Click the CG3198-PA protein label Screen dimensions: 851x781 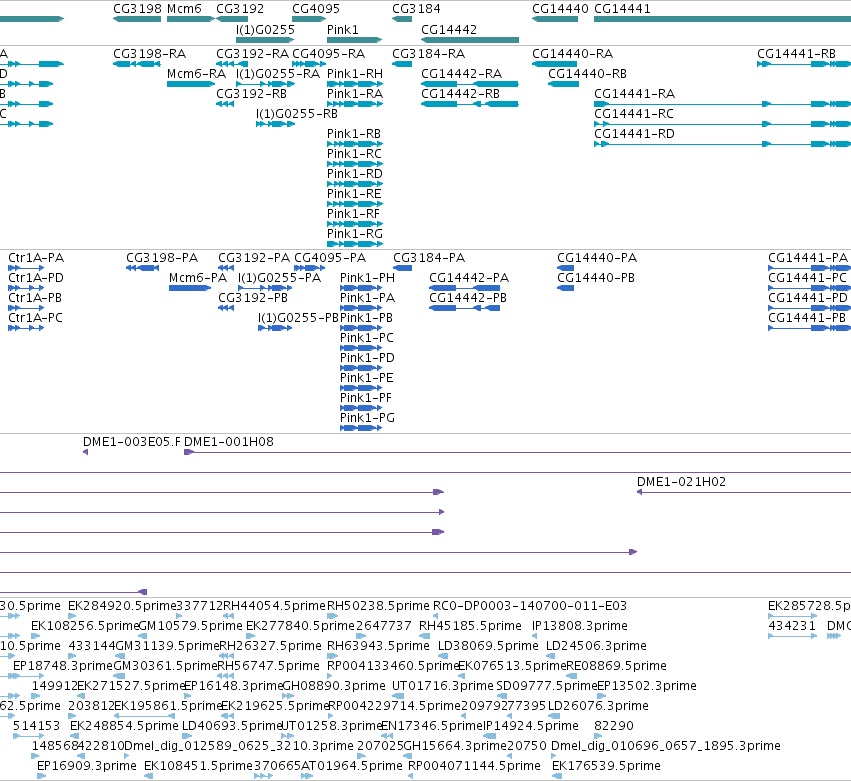point(162,257)
